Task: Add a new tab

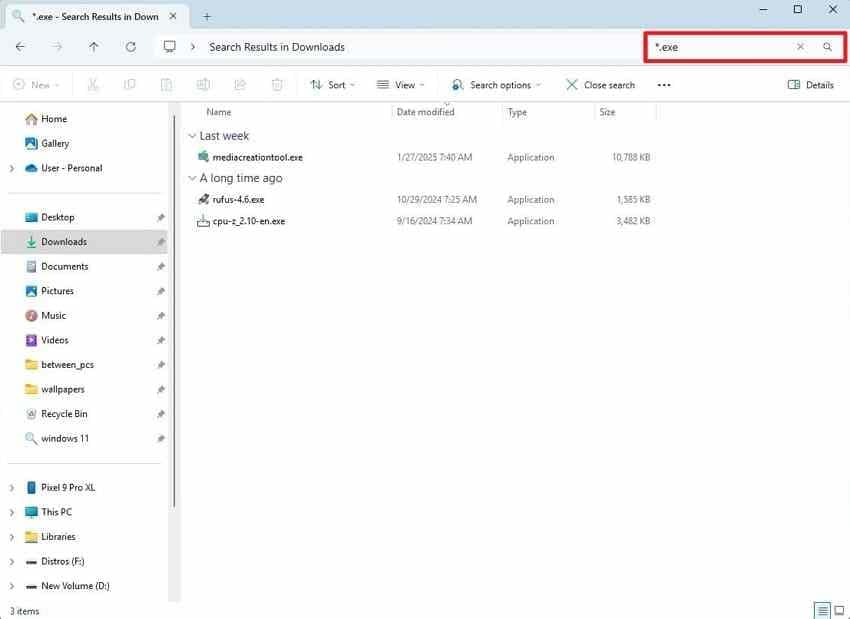Action: point(207,17)
